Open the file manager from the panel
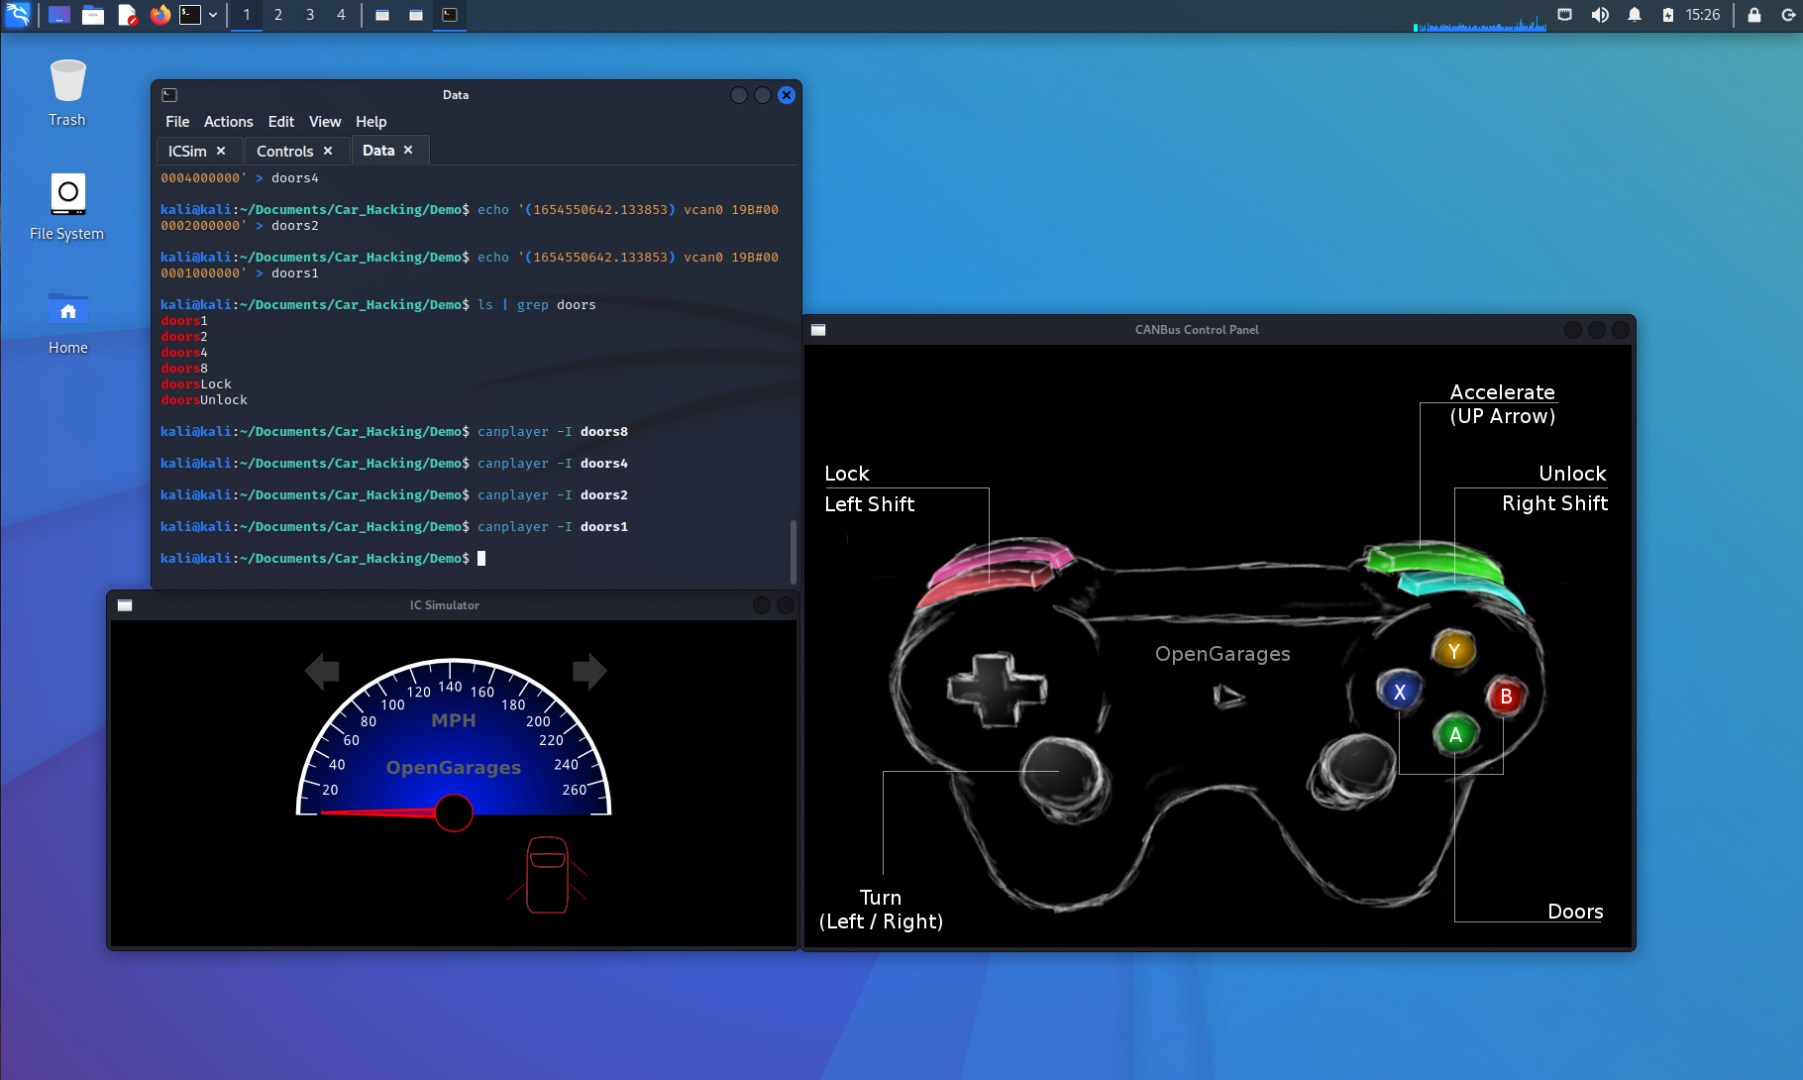 93,15
